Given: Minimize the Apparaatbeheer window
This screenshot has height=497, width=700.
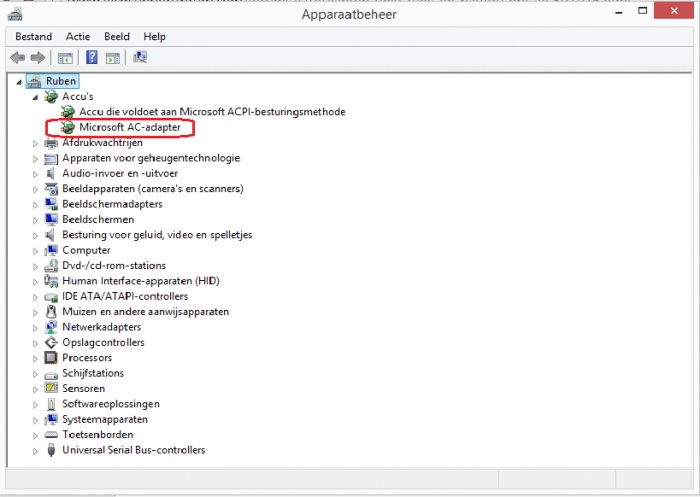Looking at the screenshot, I should 619,12.
